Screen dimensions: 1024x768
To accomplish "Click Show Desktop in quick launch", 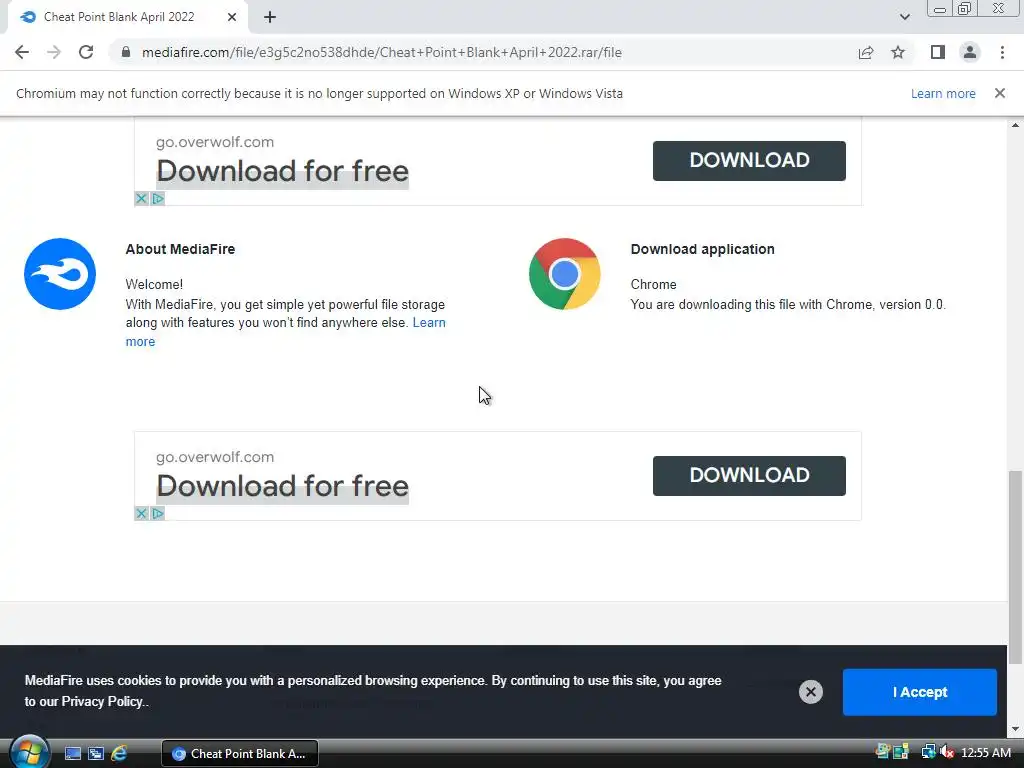I will point(73,754).
